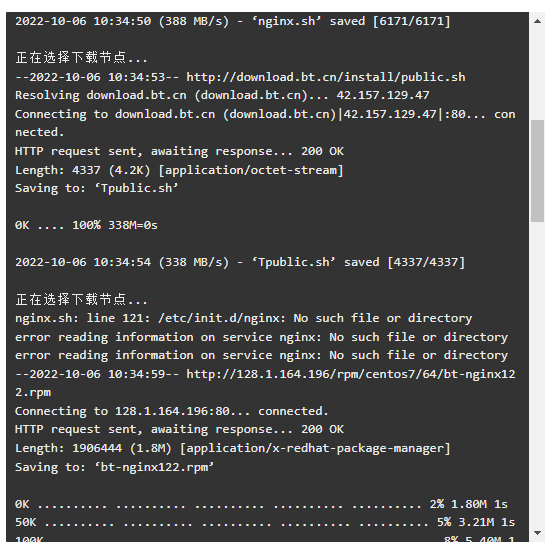Click the scrollbar down arrow
545x553 pixels.
click(x=537, y=533)
